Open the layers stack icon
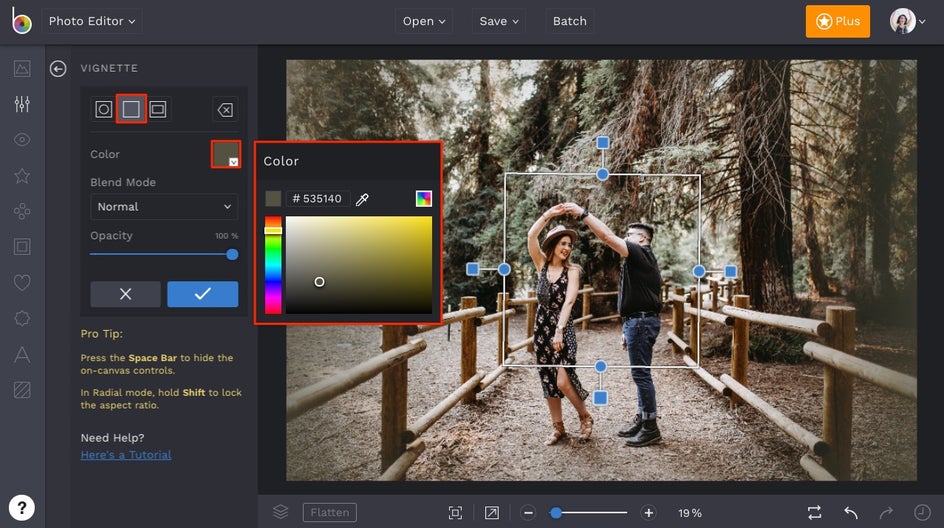Viewport: 944px width, 528px height. [x=281, y=512]
